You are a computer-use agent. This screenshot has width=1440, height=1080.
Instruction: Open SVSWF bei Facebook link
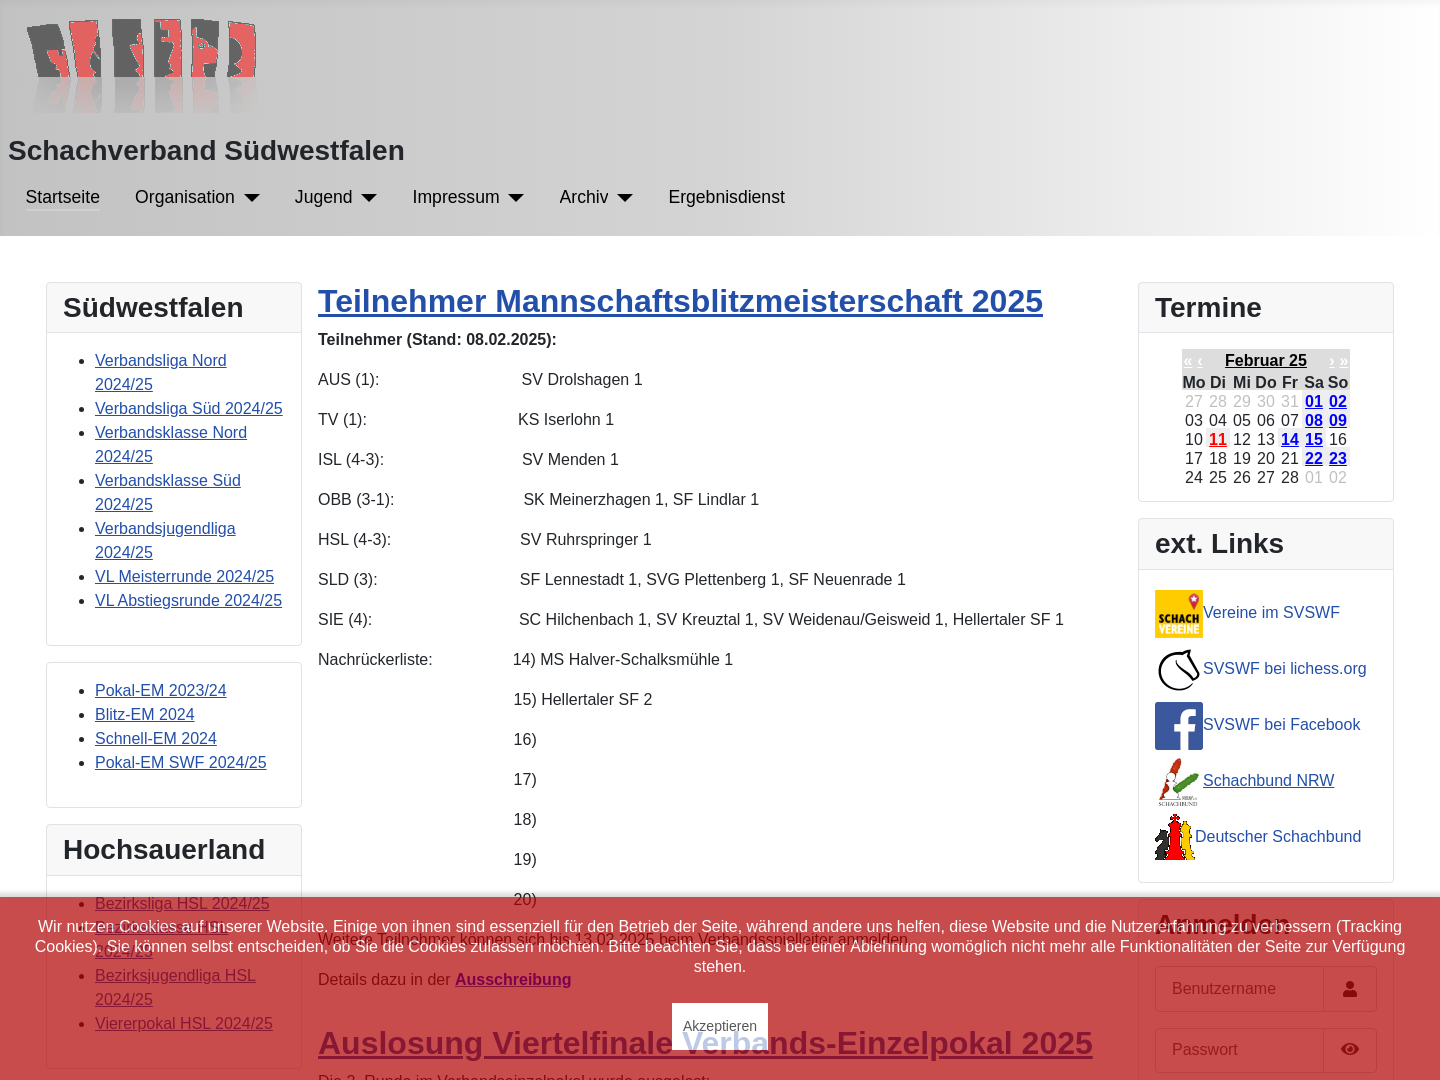[1282, 725]
